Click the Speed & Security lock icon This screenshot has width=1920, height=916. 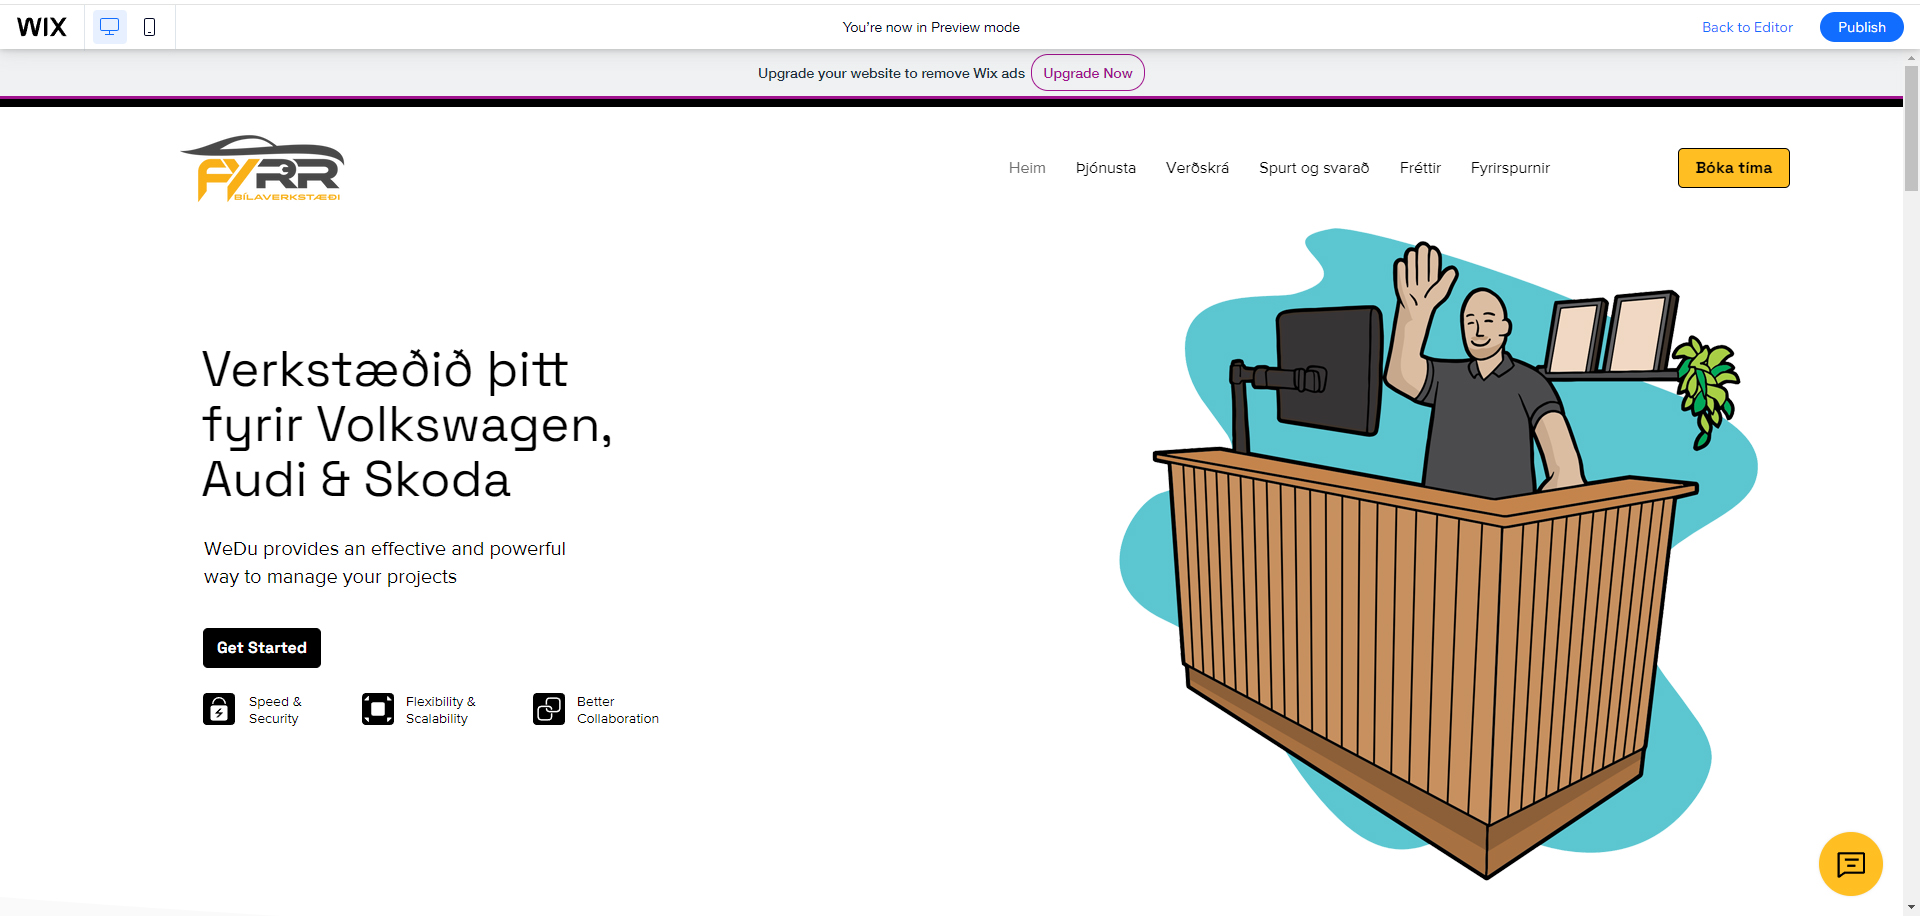point(219,709)
